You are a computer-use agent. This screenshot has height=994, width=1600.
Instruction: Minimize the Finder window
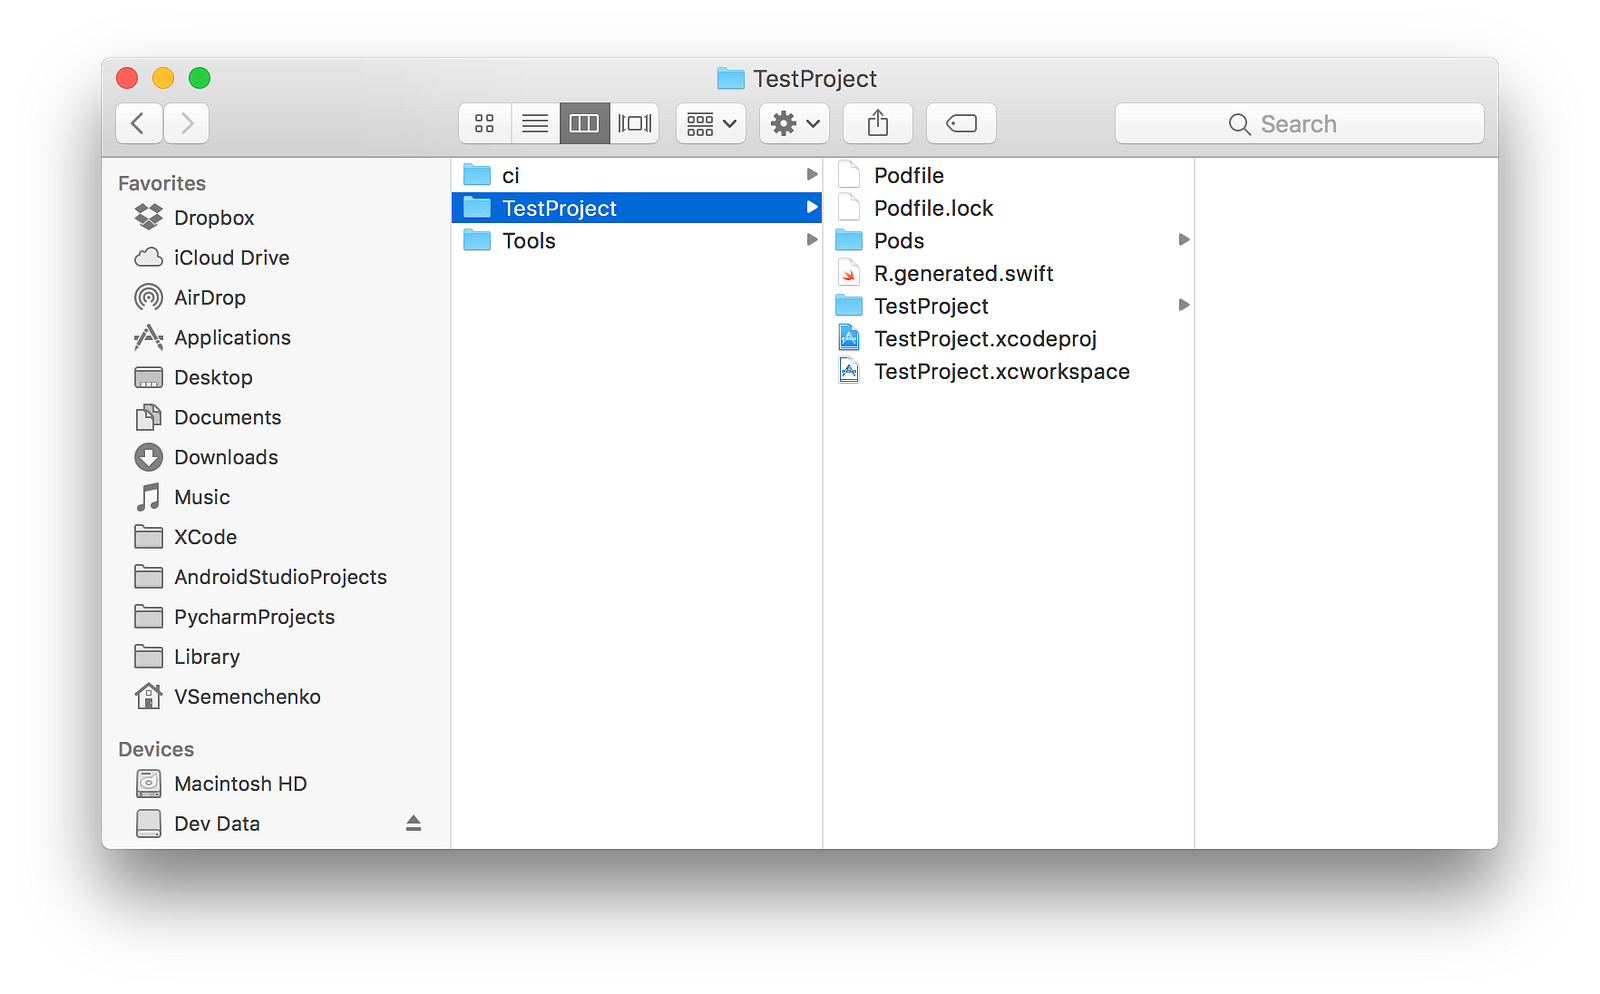(x=163, y=78)
